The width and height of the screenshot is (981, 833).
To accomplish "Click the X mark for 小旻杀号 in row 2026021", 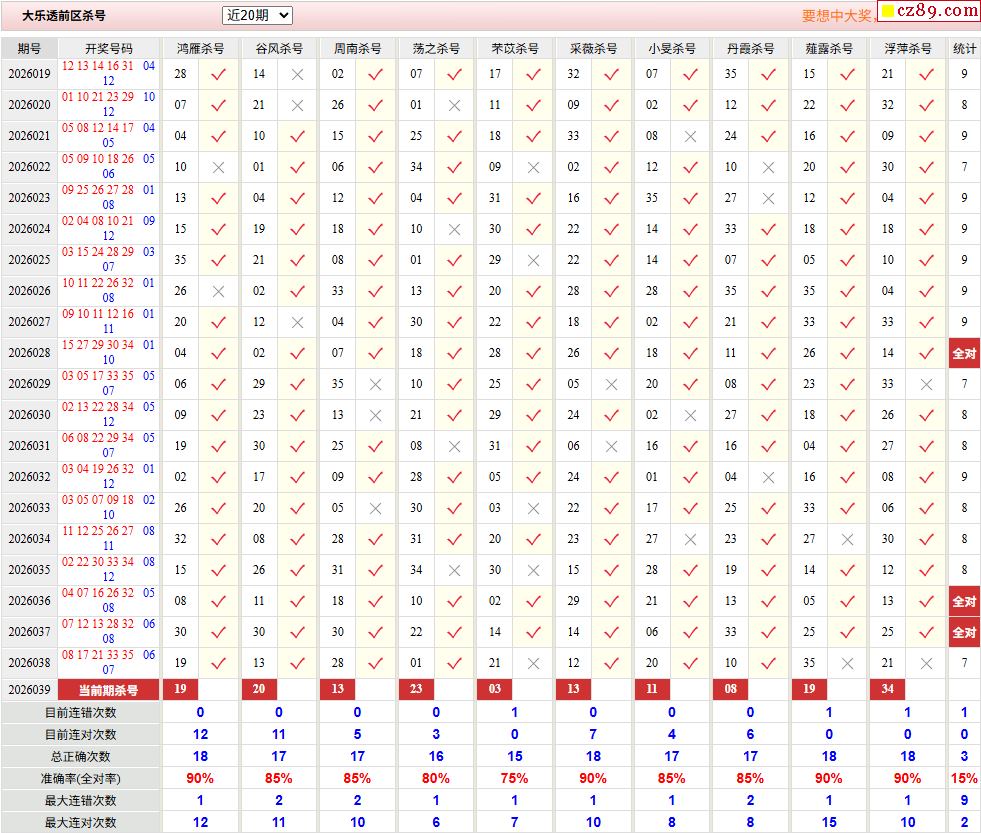I will click(690, 136).
